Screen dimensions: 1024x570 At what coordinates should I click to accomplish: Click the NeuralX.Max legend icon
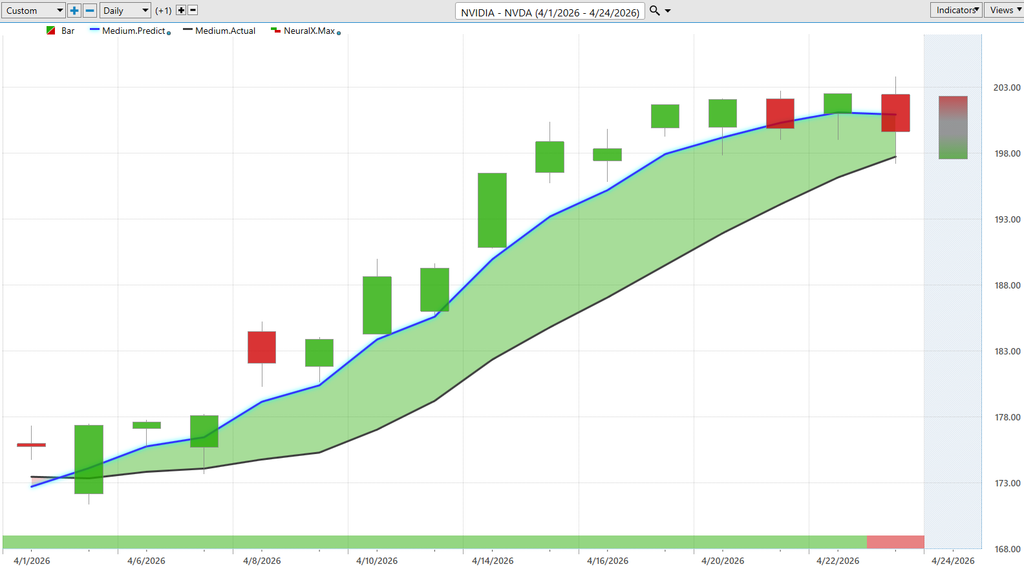point(276,30)
